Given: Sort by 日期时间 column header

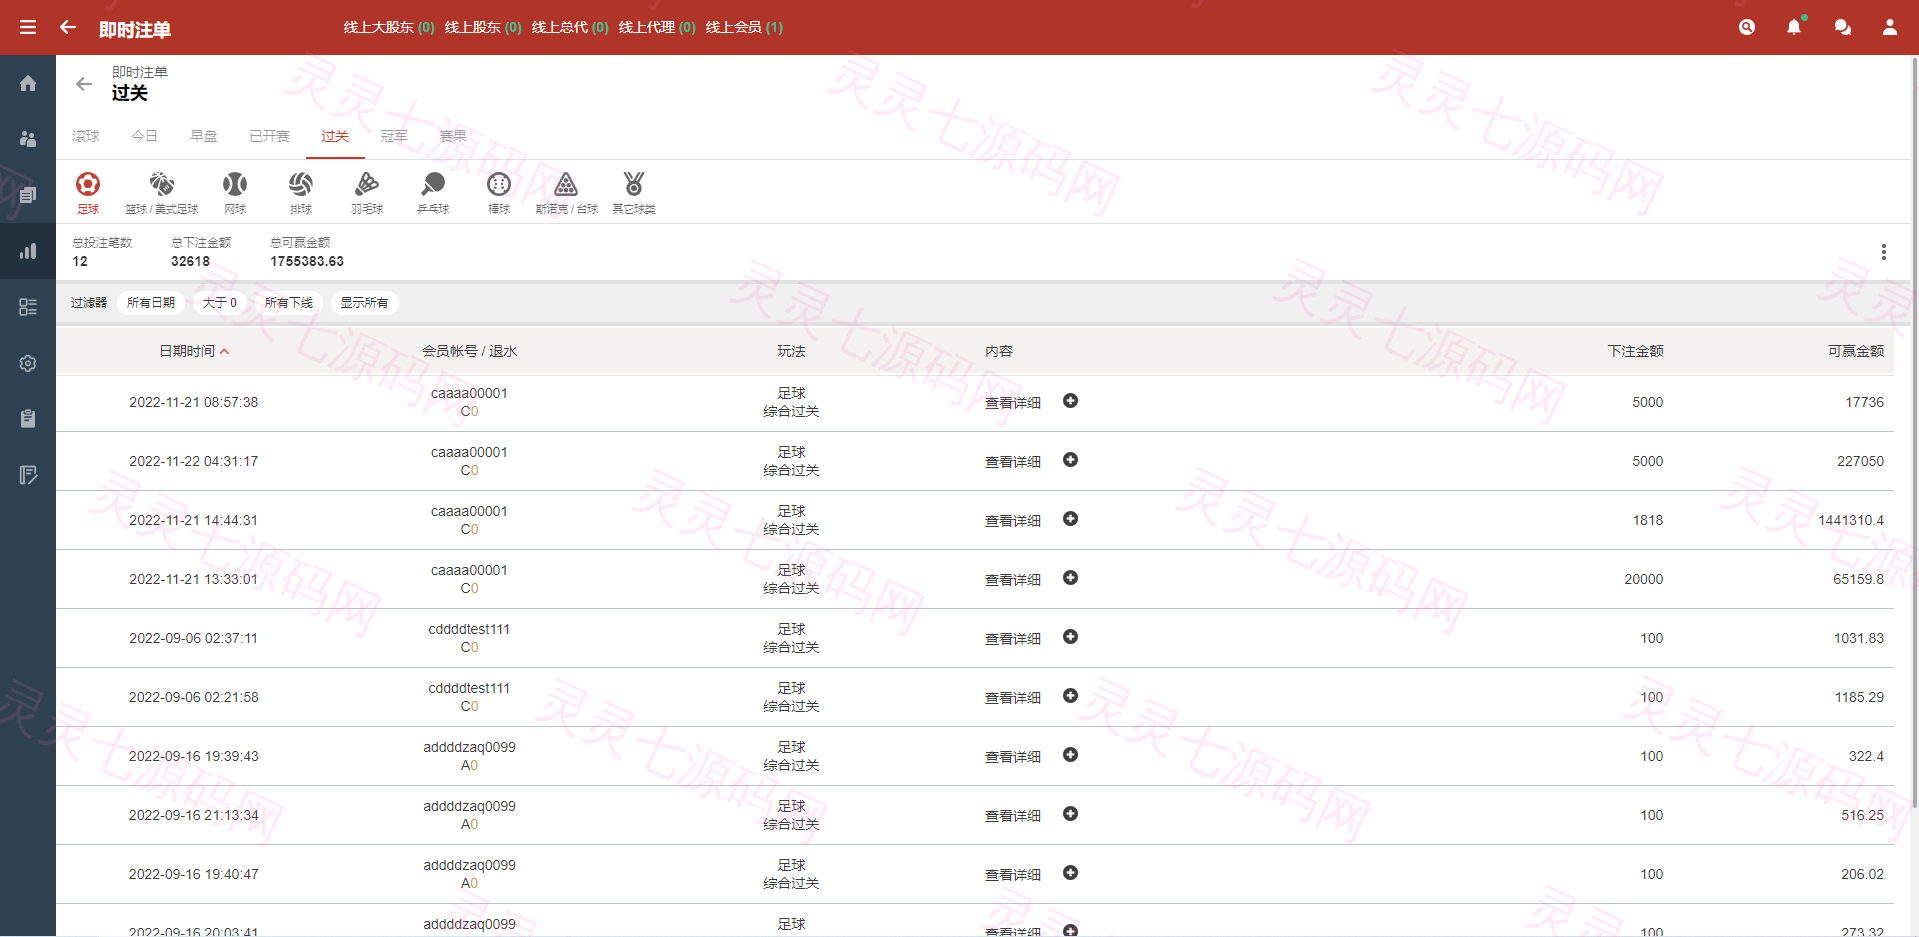Looking at the screenshot, I should click(194, 351).
